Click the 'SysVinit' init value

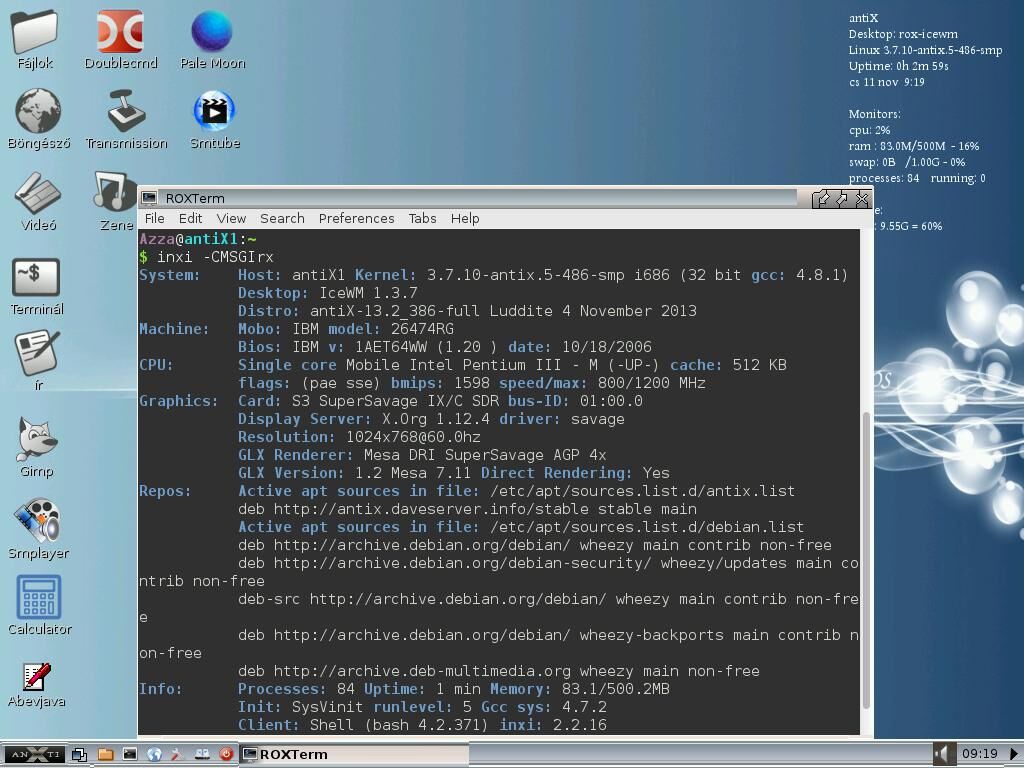(327, 707)
